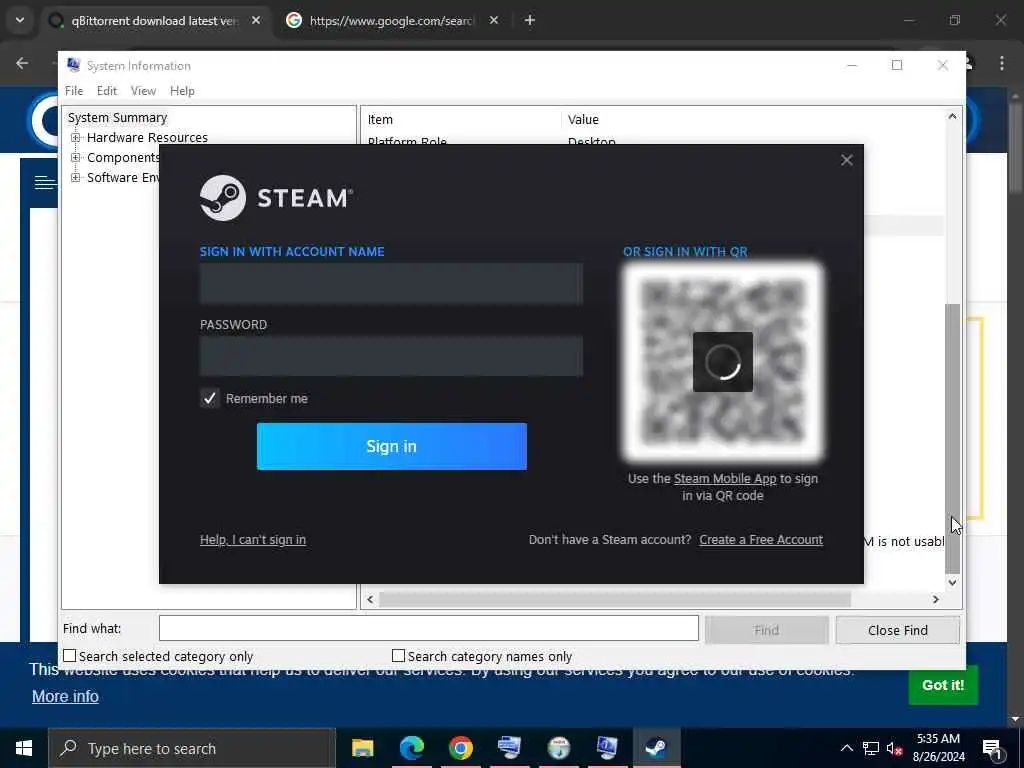Click the Find what text field
This screenshot has width=1024, height=768.
click(x=428, y=628)
